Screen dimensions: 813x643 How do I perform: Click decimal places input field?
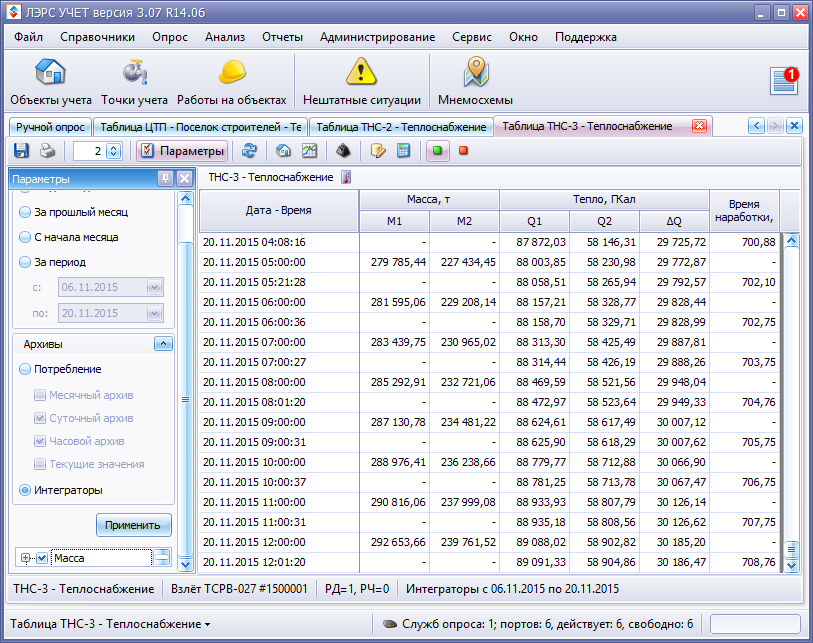(89, 151)
